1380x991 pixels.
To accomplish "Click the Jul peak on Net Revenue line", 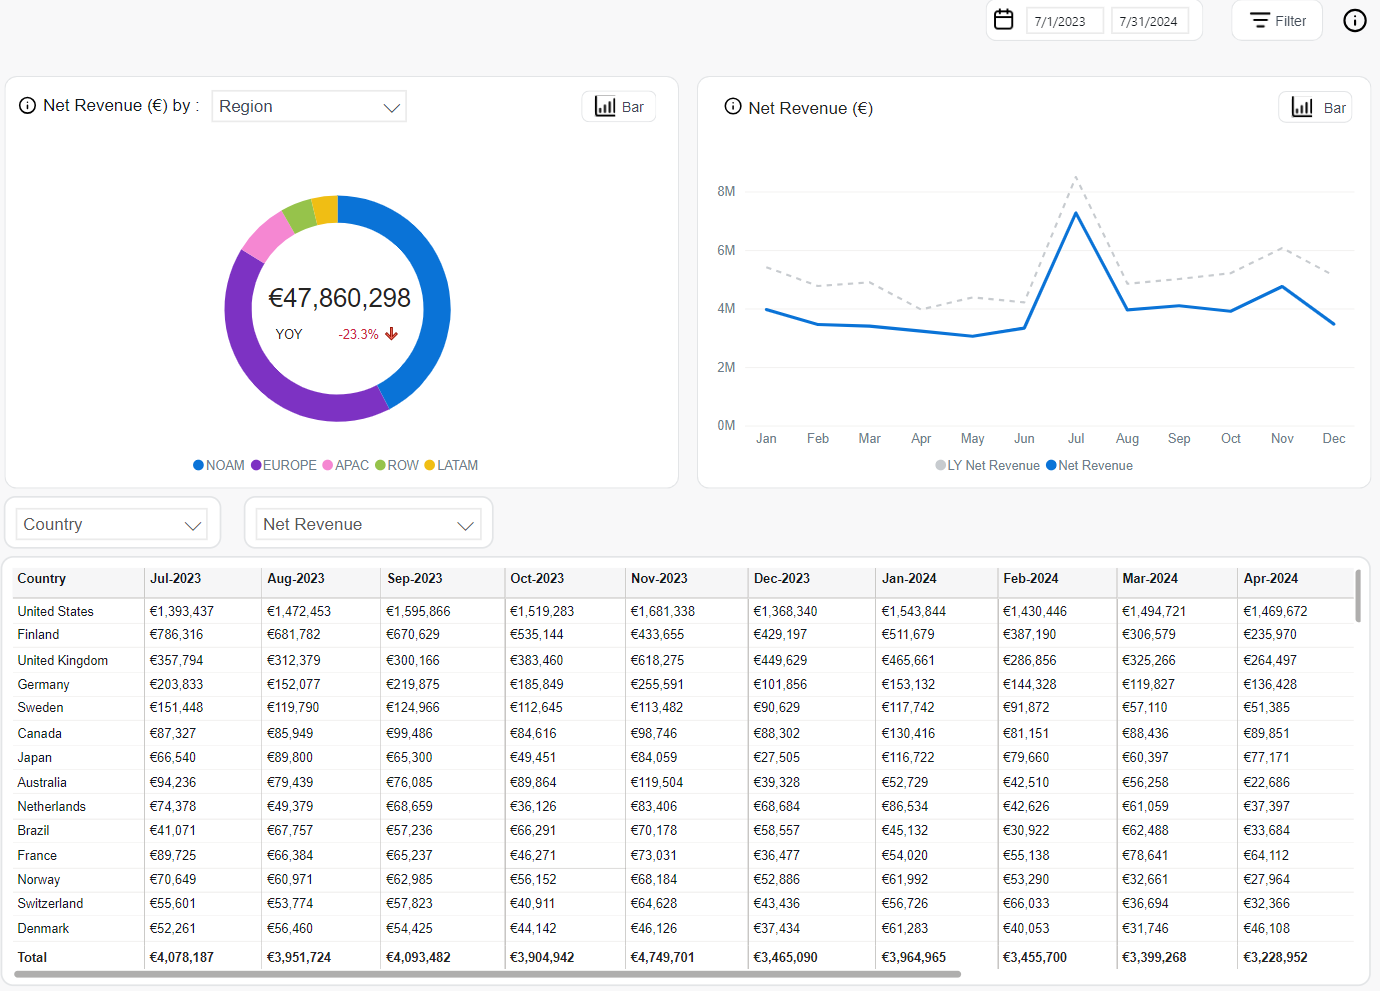I will (1076, 213).
